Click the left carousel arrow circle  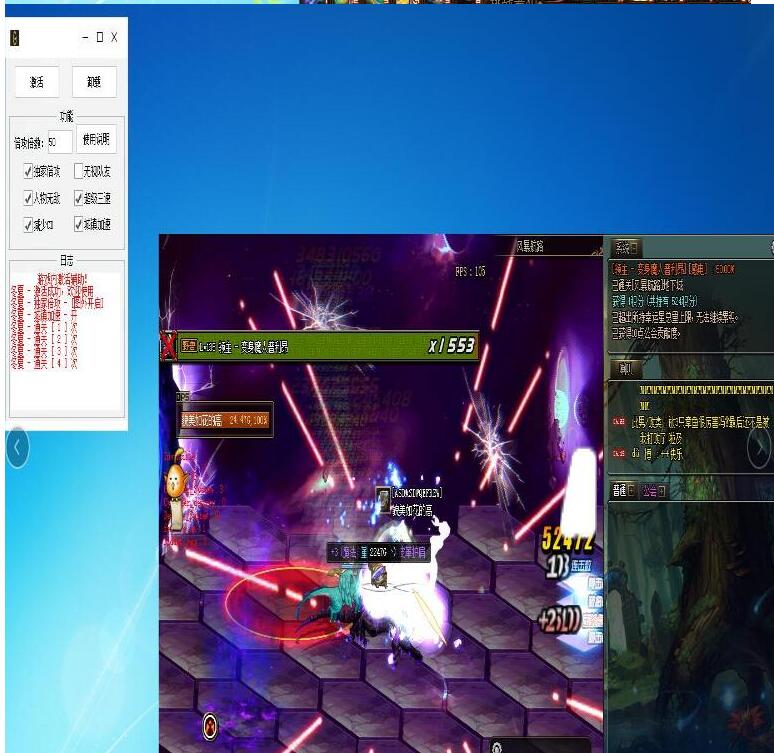coord(18,447)
